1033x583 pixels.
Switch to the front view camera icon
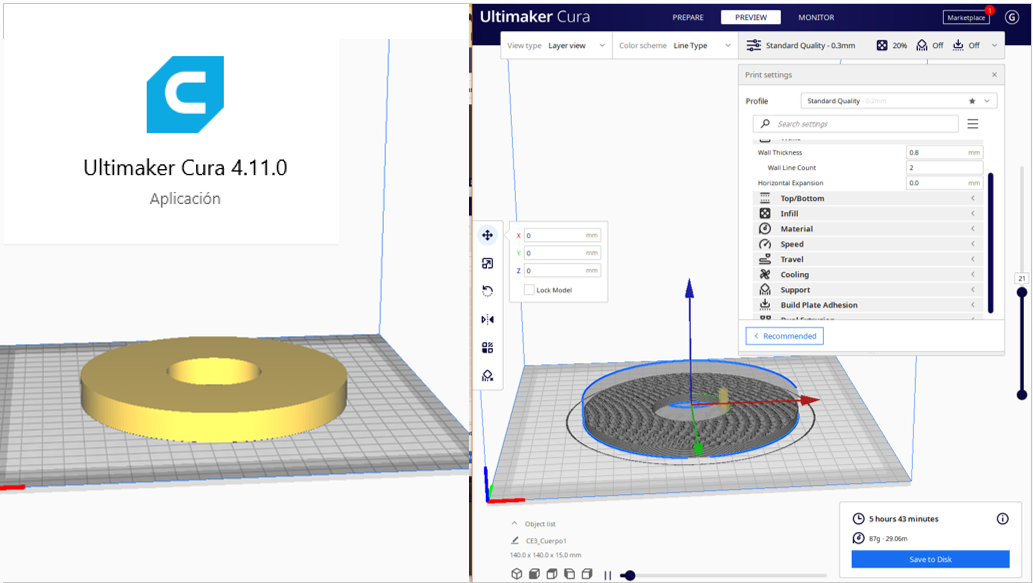click(534, 574)
